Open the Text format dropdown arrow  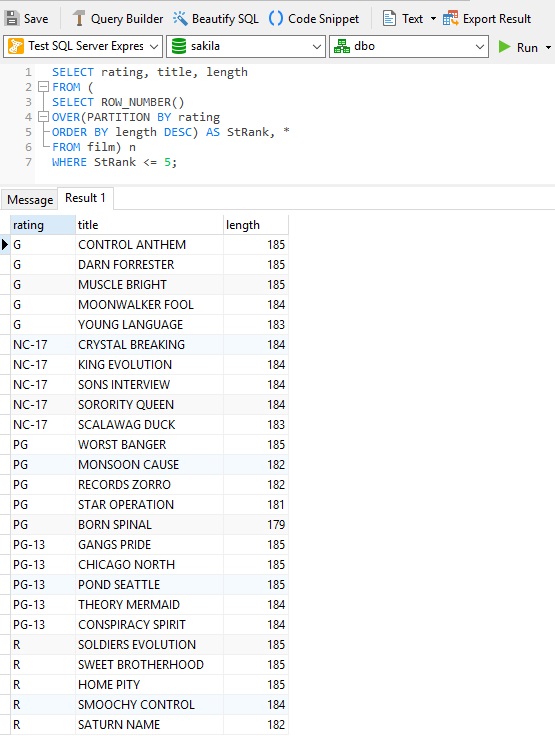(x=433, y=19)
